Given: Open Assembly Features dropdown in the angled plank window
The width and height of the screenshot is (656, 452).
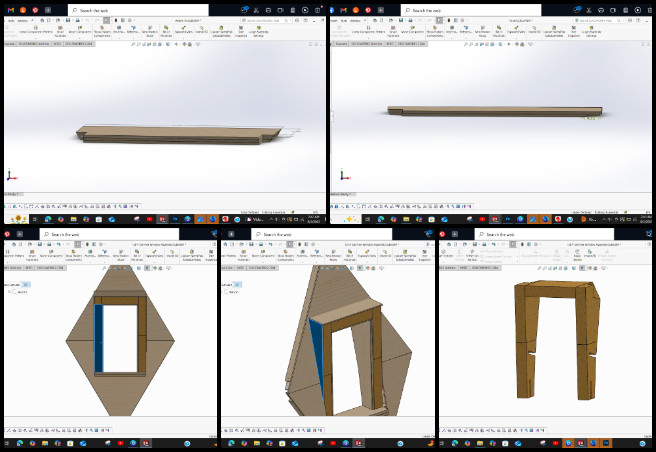Looking at the screenshot, I should pyautogui.click(x=119, y=30).
